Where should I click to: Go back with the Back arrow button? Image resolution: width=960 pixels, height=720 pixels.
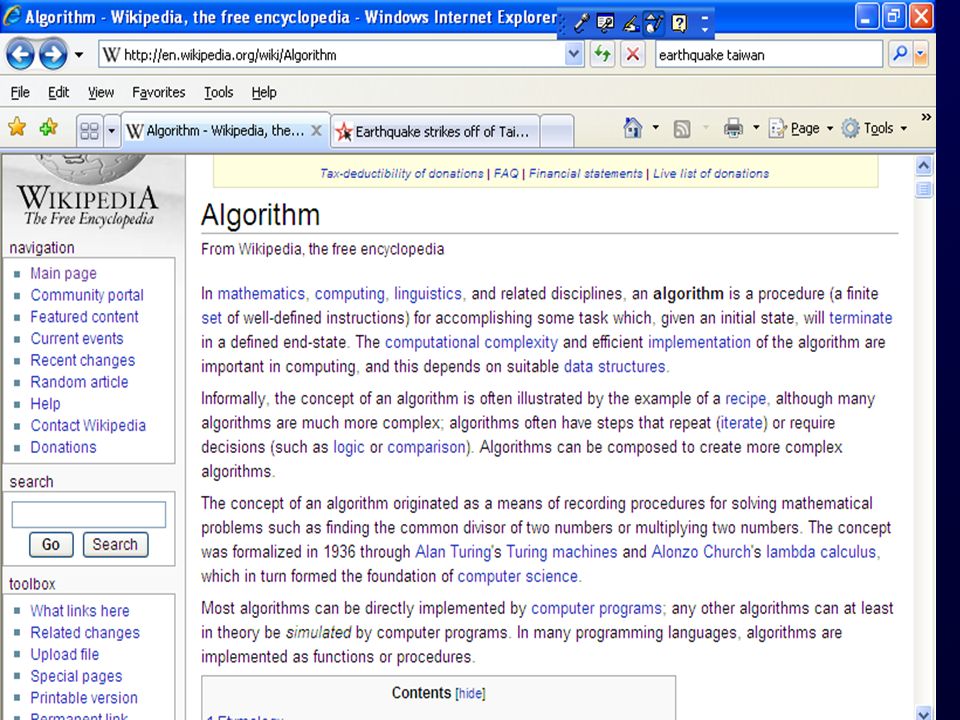pos(20,55)
